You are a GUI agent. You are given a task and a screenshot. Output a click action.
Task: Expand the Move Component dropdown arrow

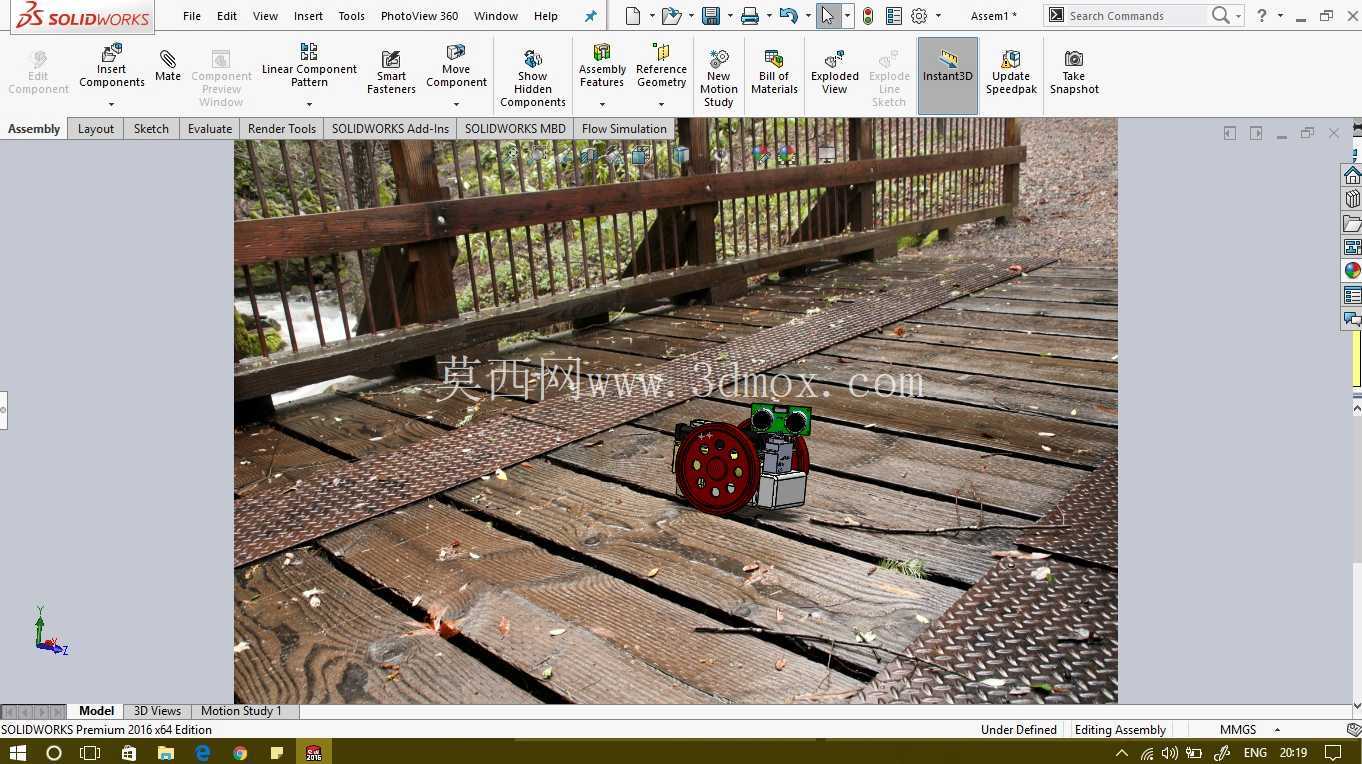pyautogui.click(x=456, y=104)
